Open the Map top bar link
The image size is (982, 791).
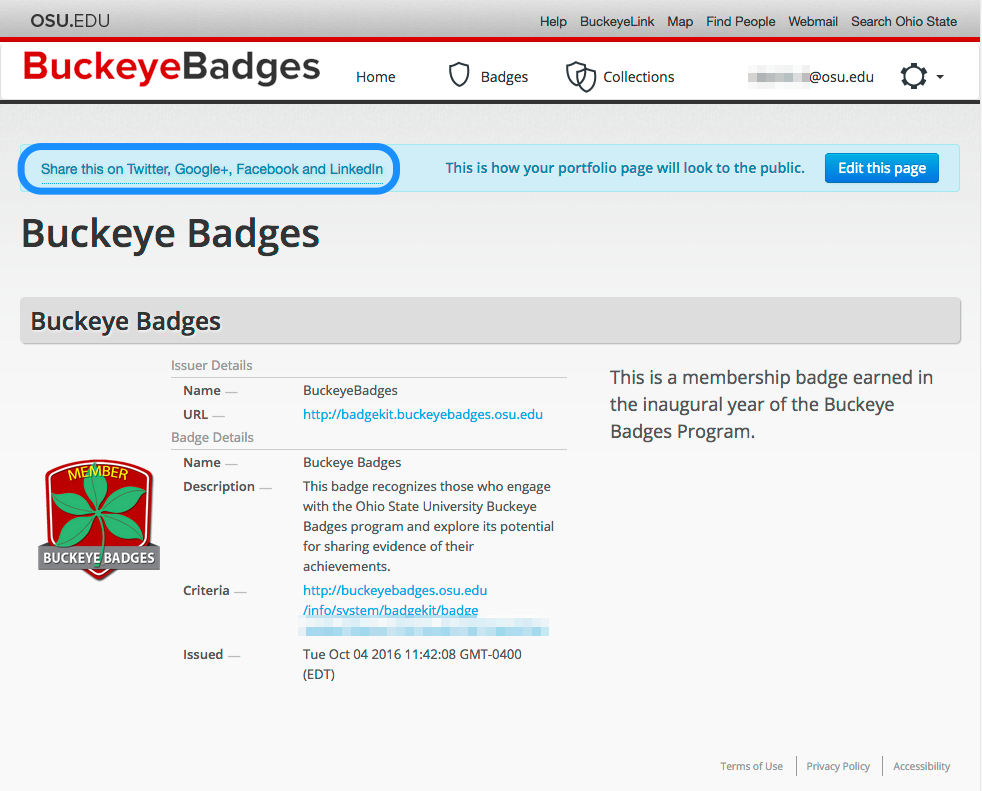point(680,21)
